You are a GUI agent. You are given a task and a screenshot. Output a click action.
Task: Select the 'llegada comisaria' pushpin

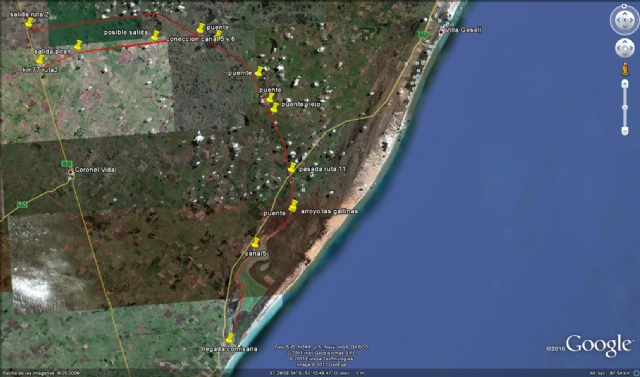coord(230,338)
